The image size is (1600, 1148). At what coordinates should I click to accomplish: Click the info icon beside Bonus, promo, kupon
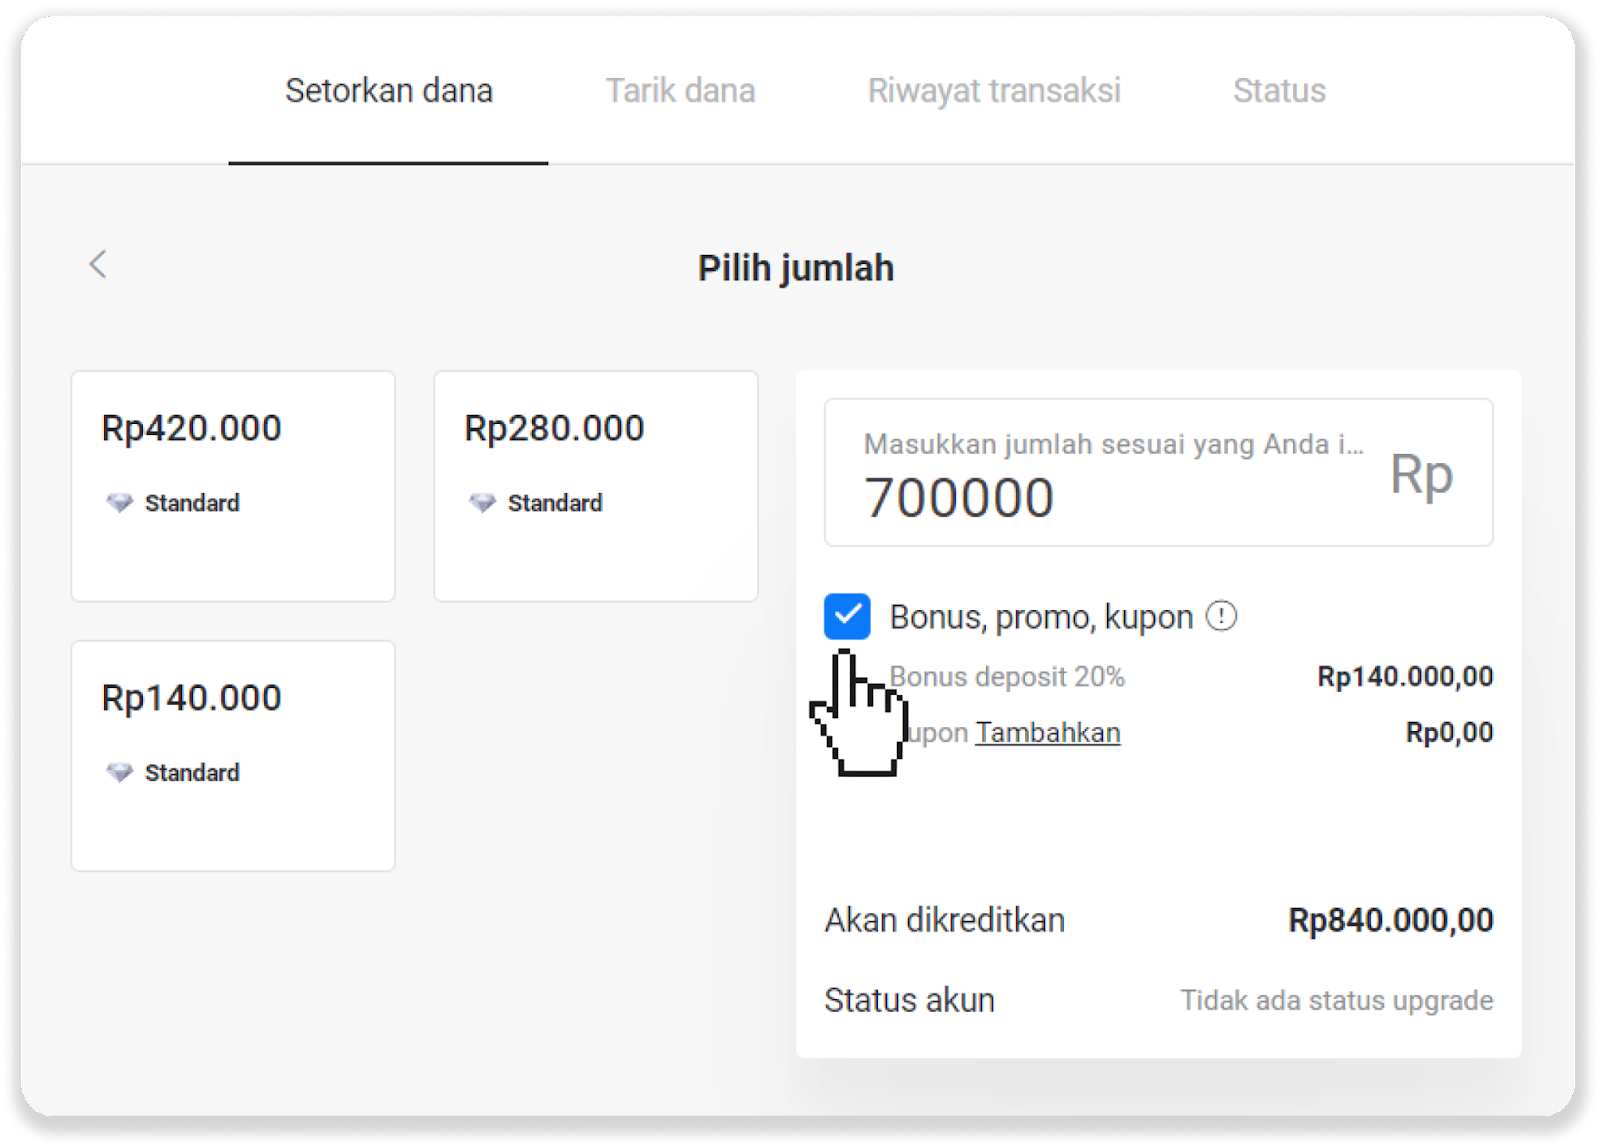pyautogui.click(x=1221, y=616)
